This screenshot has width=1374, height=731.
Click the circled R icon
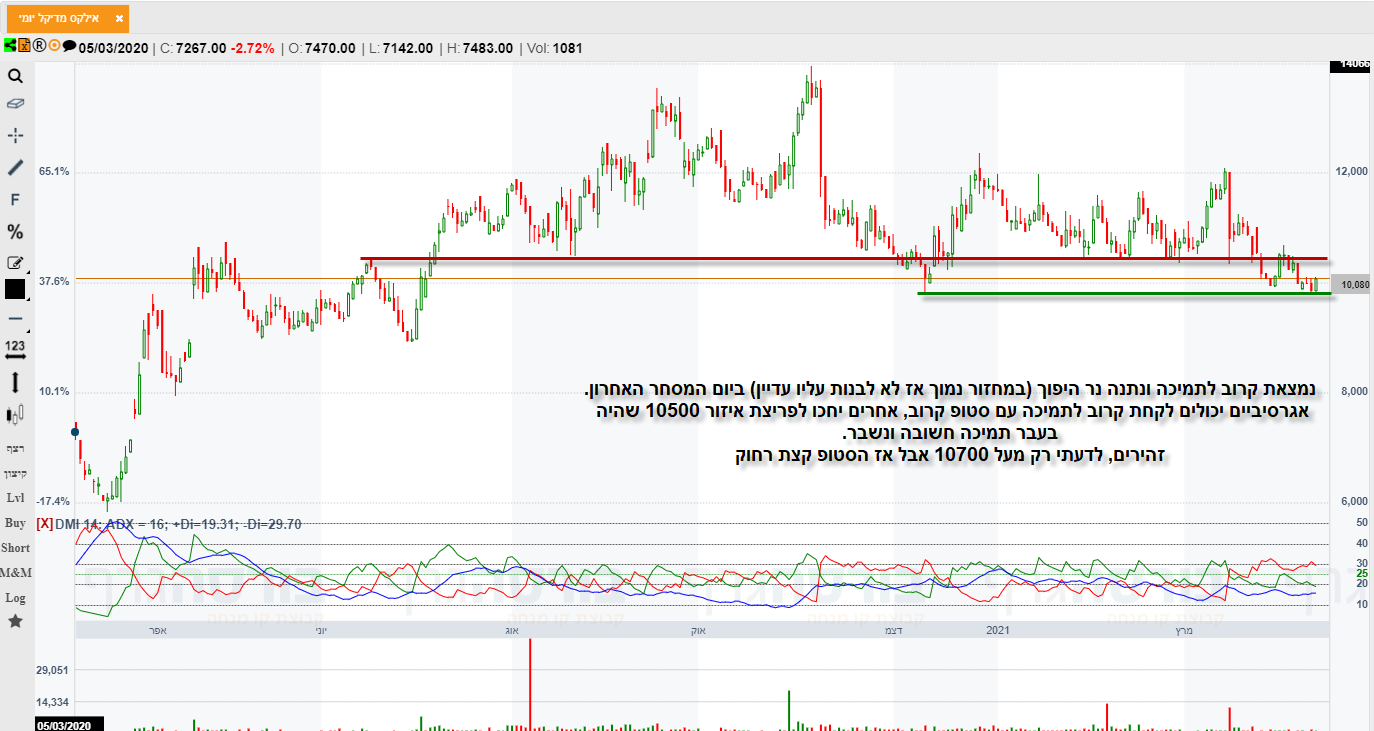click(x=39, y=45)
